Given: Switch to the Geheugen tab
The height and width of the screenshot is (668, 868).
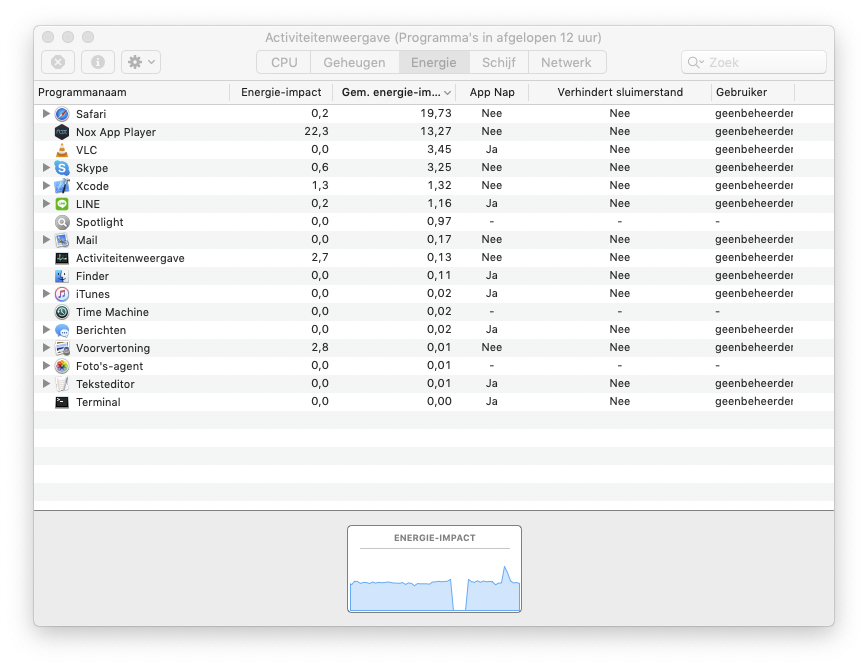Looking at the screenshot, I should [x=354, y=62].
